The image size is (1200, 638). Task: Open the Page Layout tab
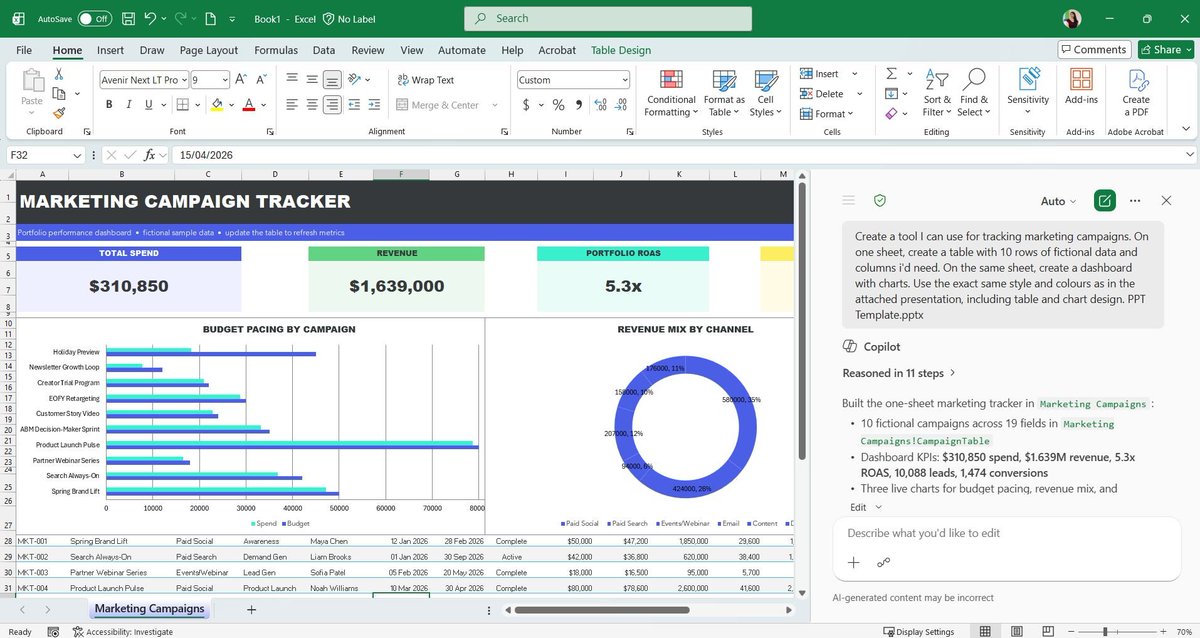[209, 50]
